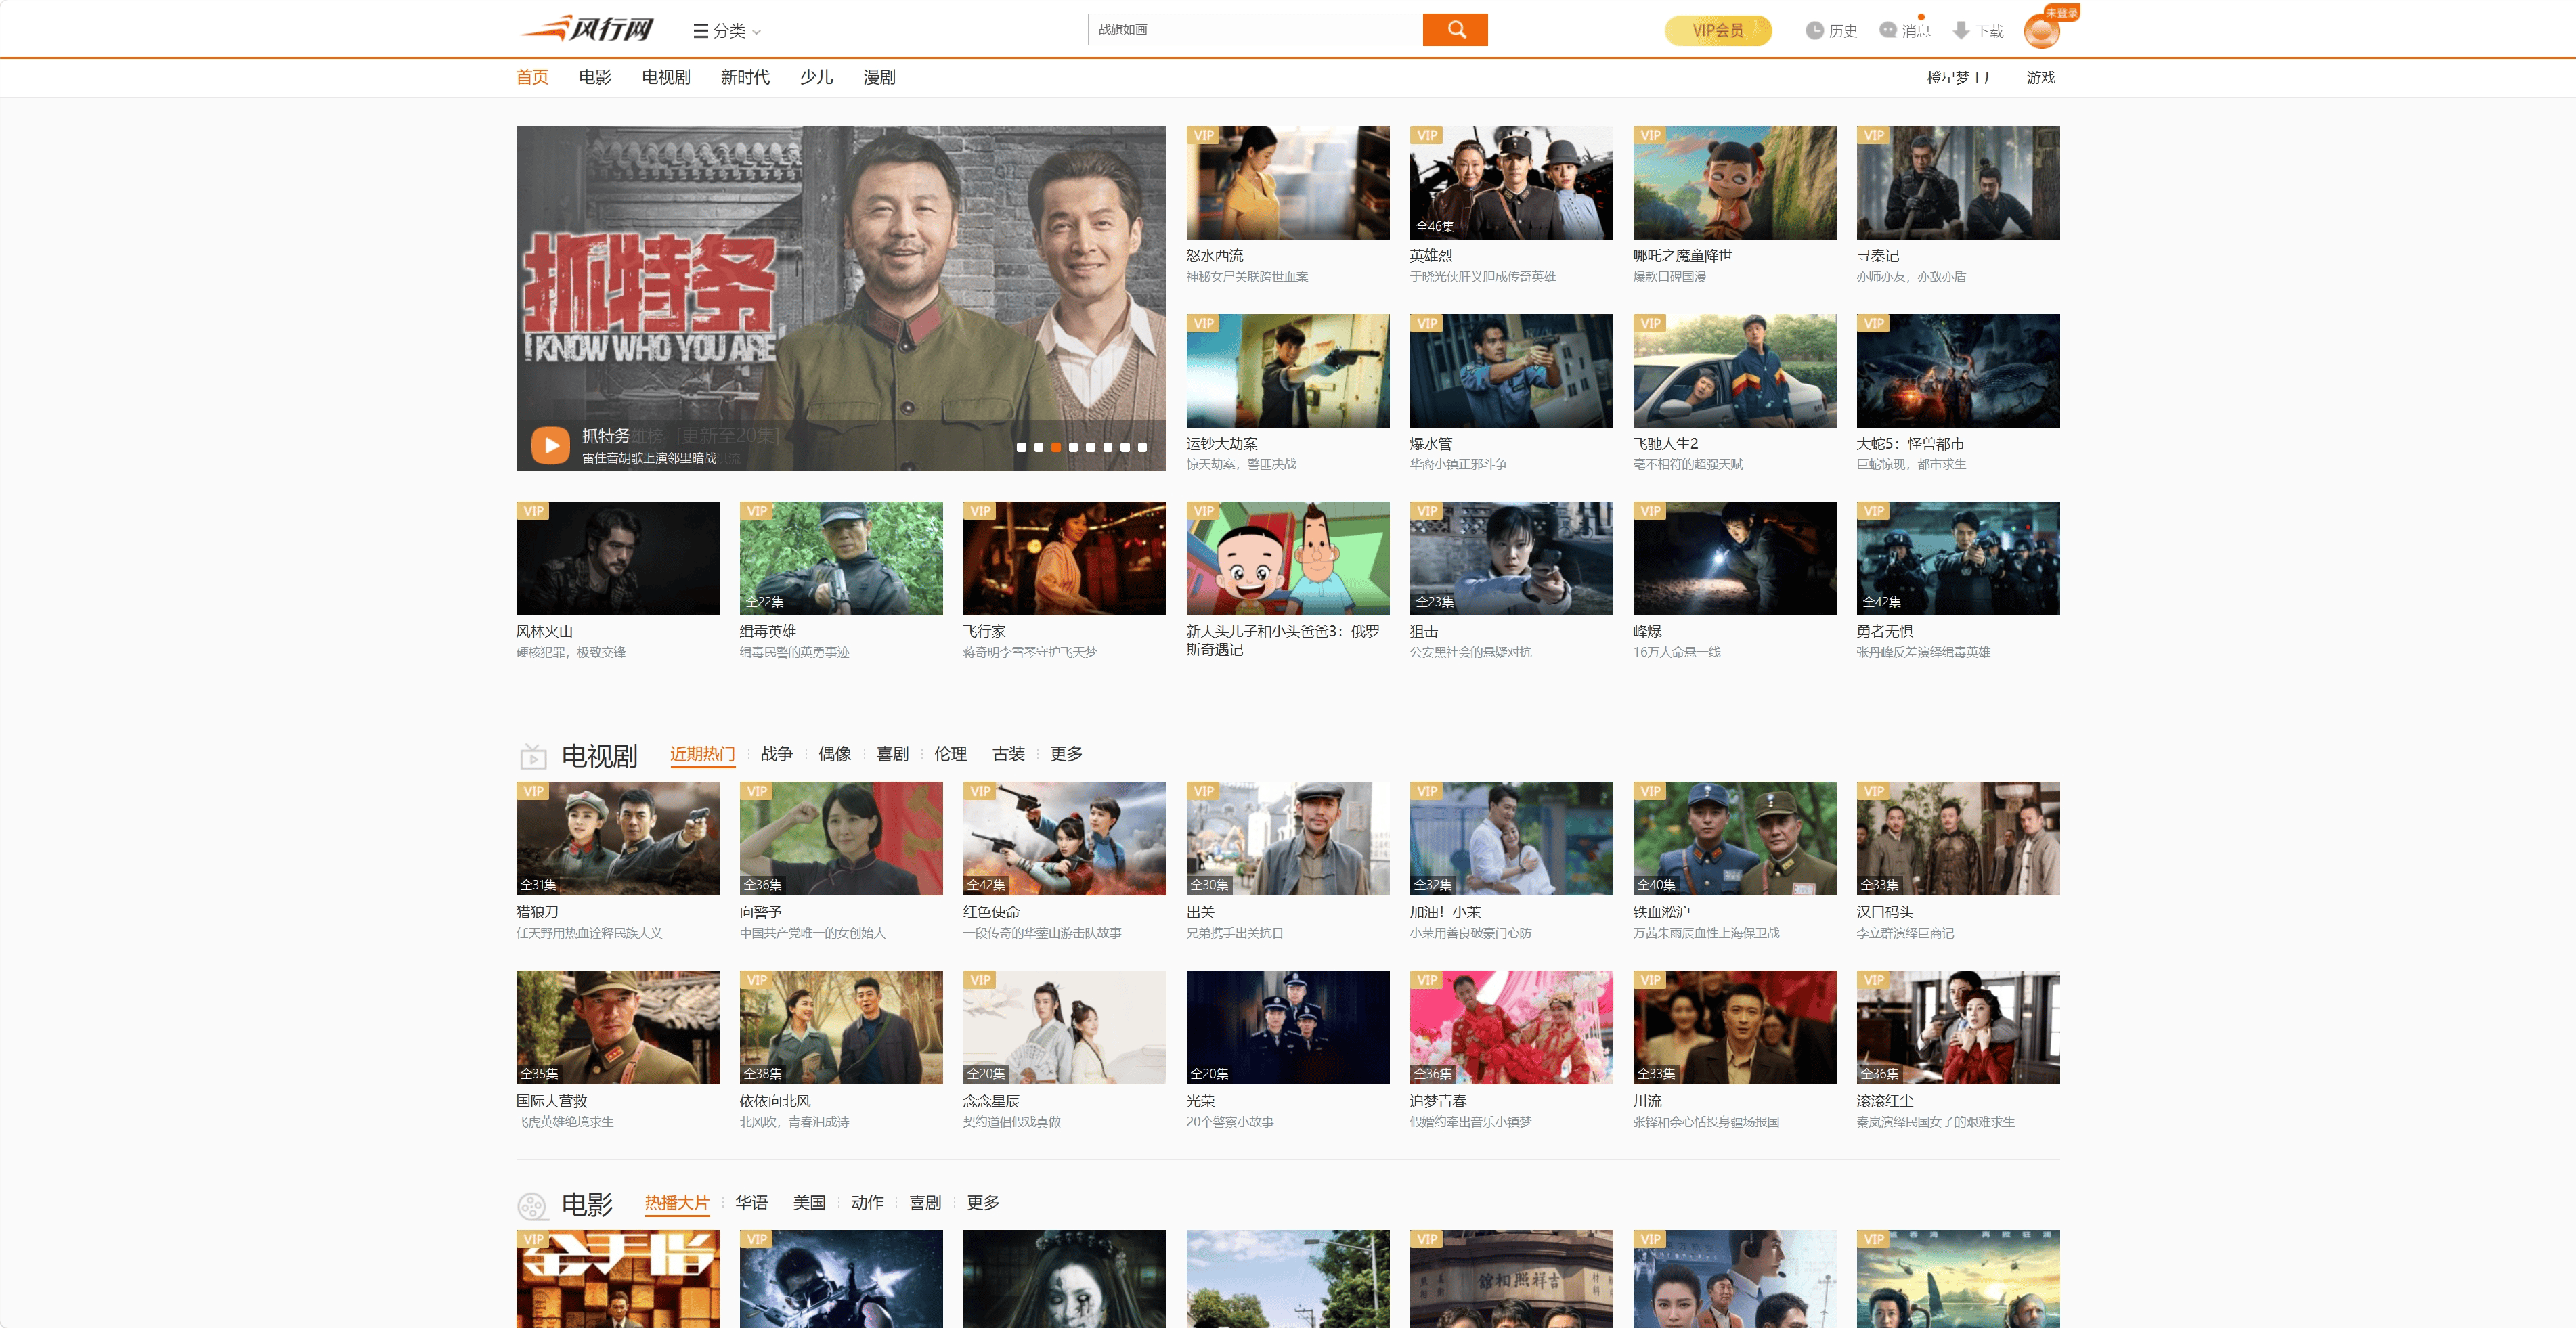Click the 缉毒英雄 title link

[768, 632]
